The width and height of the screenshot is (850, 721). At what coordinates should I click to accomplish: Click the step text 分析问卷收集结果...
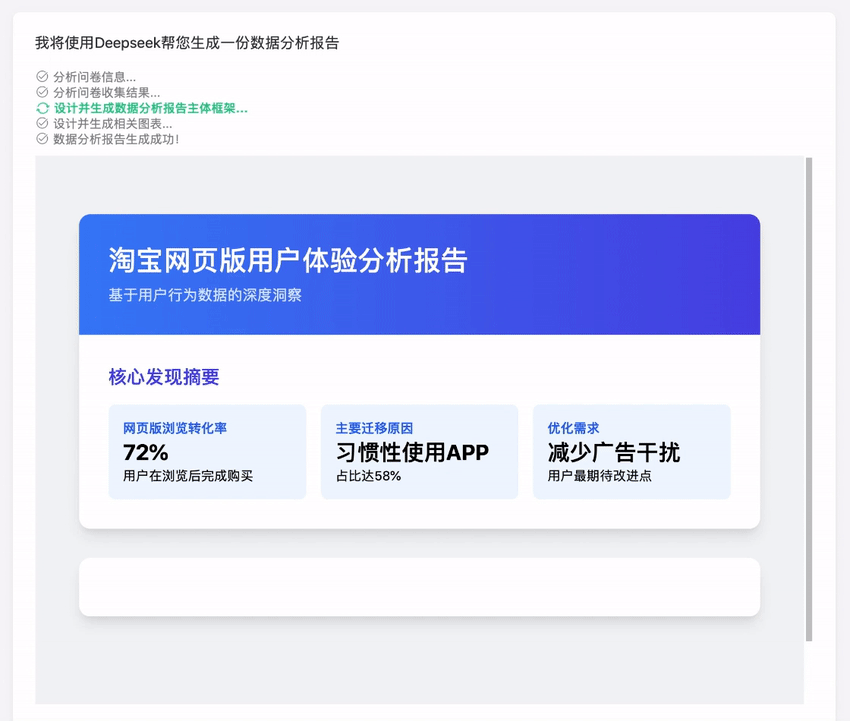106,92
